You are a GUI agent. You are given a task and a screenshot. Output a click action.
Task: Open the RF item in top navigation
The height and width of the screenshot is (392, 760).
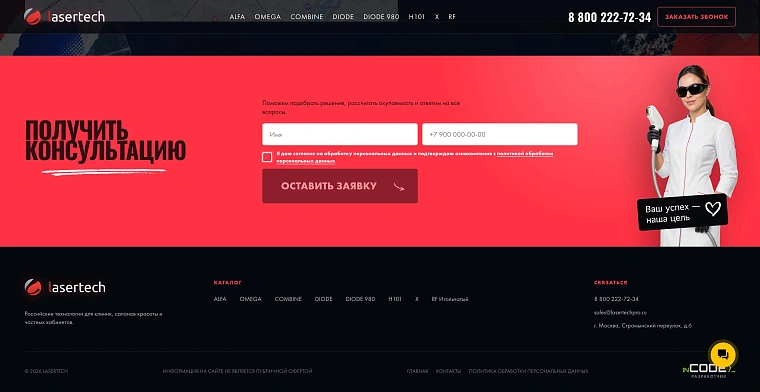452,16
